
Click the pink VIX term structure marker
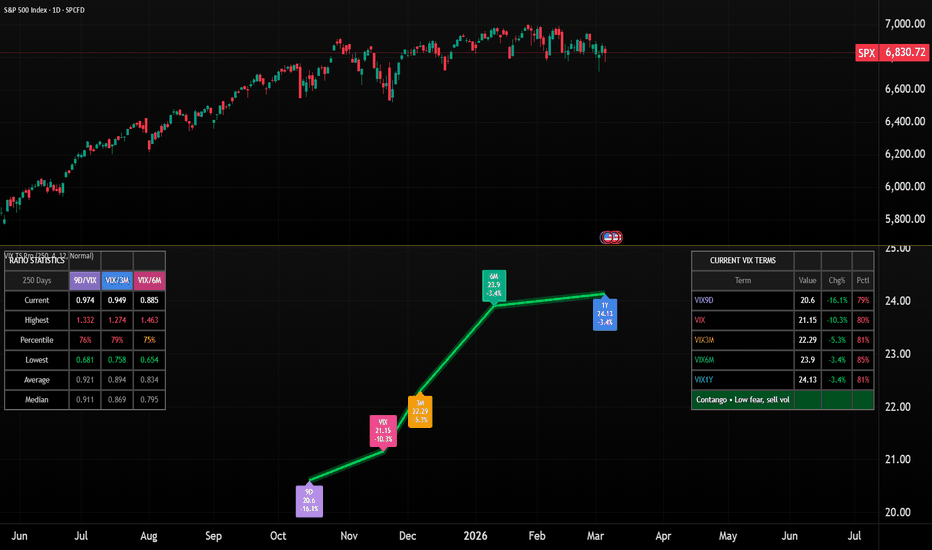[x=383, y=430]
